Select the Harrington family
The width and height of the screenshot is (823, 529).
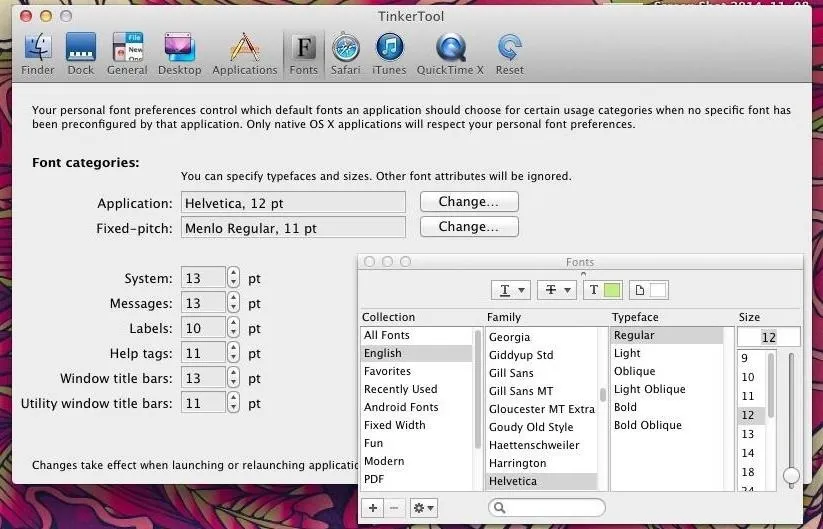tap(541, 463)
